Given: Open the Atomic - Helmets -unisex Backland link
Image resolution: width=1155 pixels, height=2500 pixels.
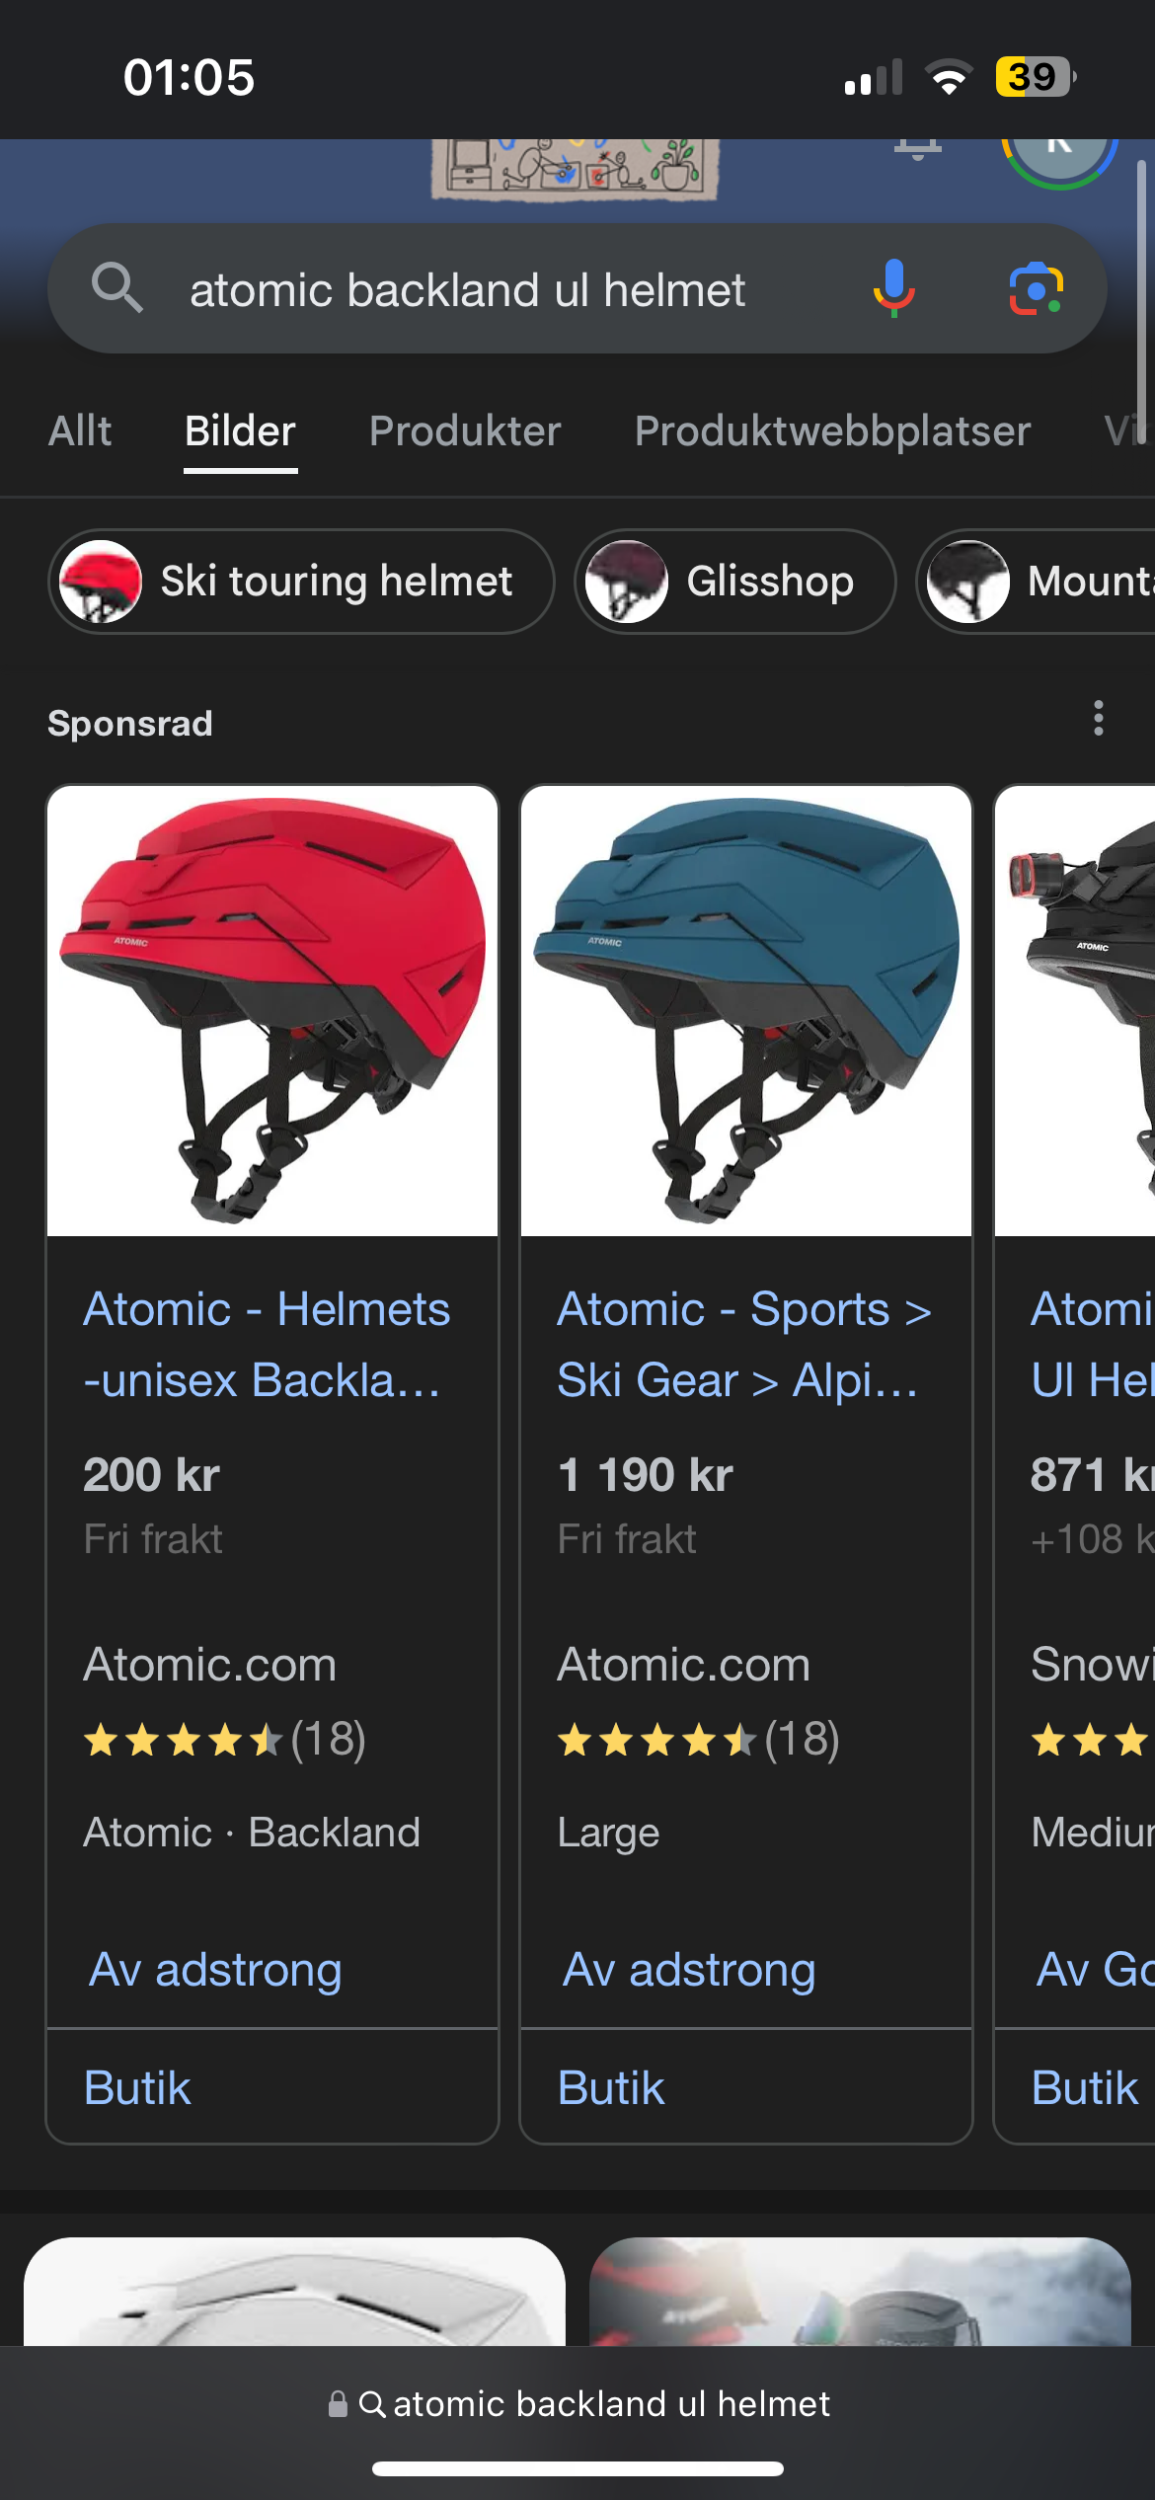Looking at the screenshot, I should pyautogui.click(x=266, y=1344).
